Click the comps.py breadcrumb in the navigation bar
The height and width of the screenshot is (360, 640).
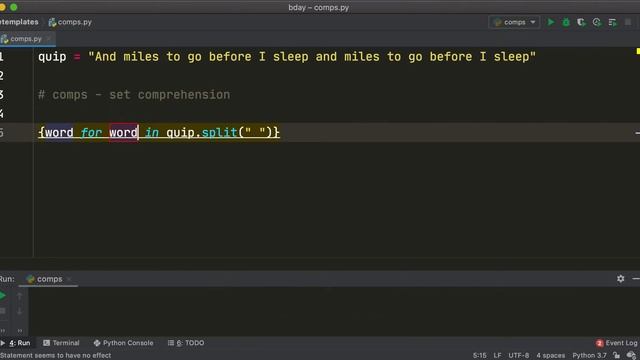tap(70, 22)
